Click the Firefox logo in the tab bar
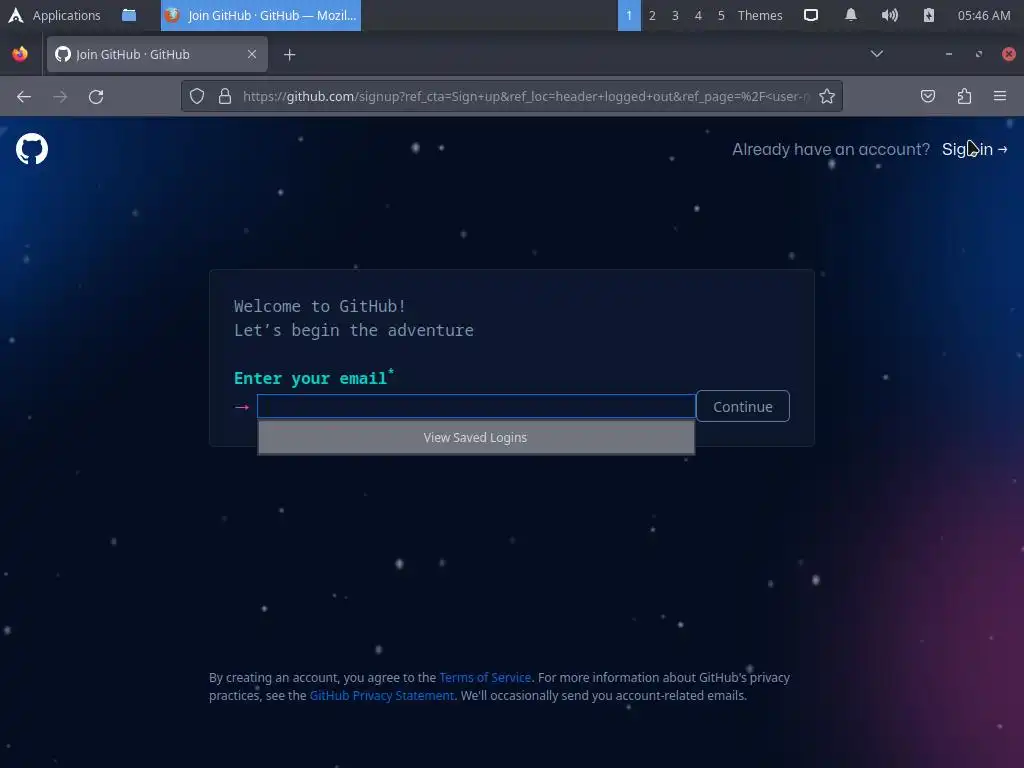Viewport: 1024px width, 768px height. pos(20,54)
